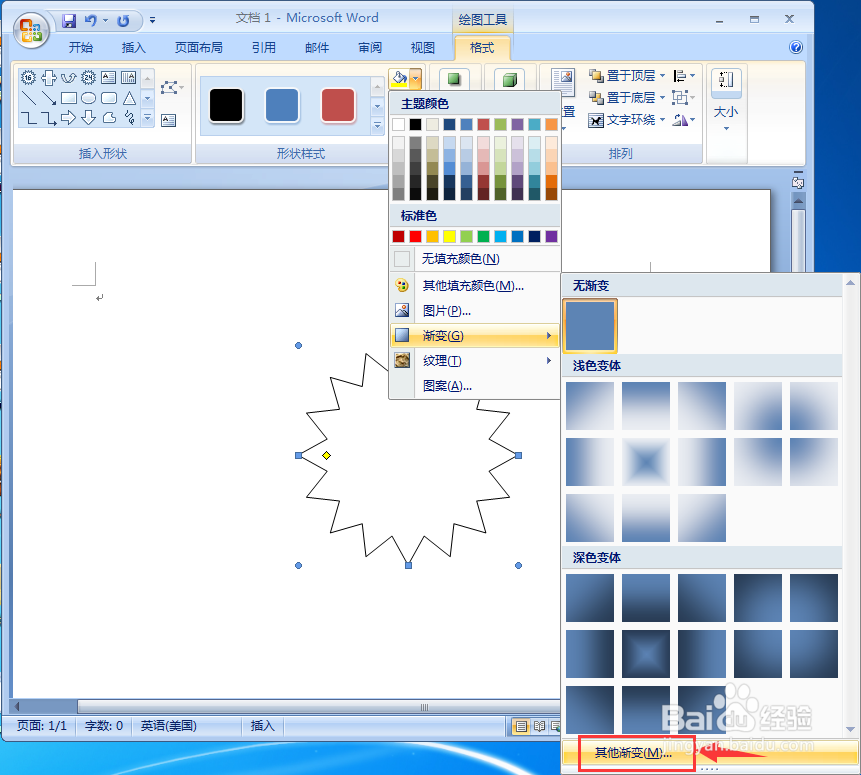Switch to print layout view button
This screenshot has height=775, width=861.
coord(521,727)
